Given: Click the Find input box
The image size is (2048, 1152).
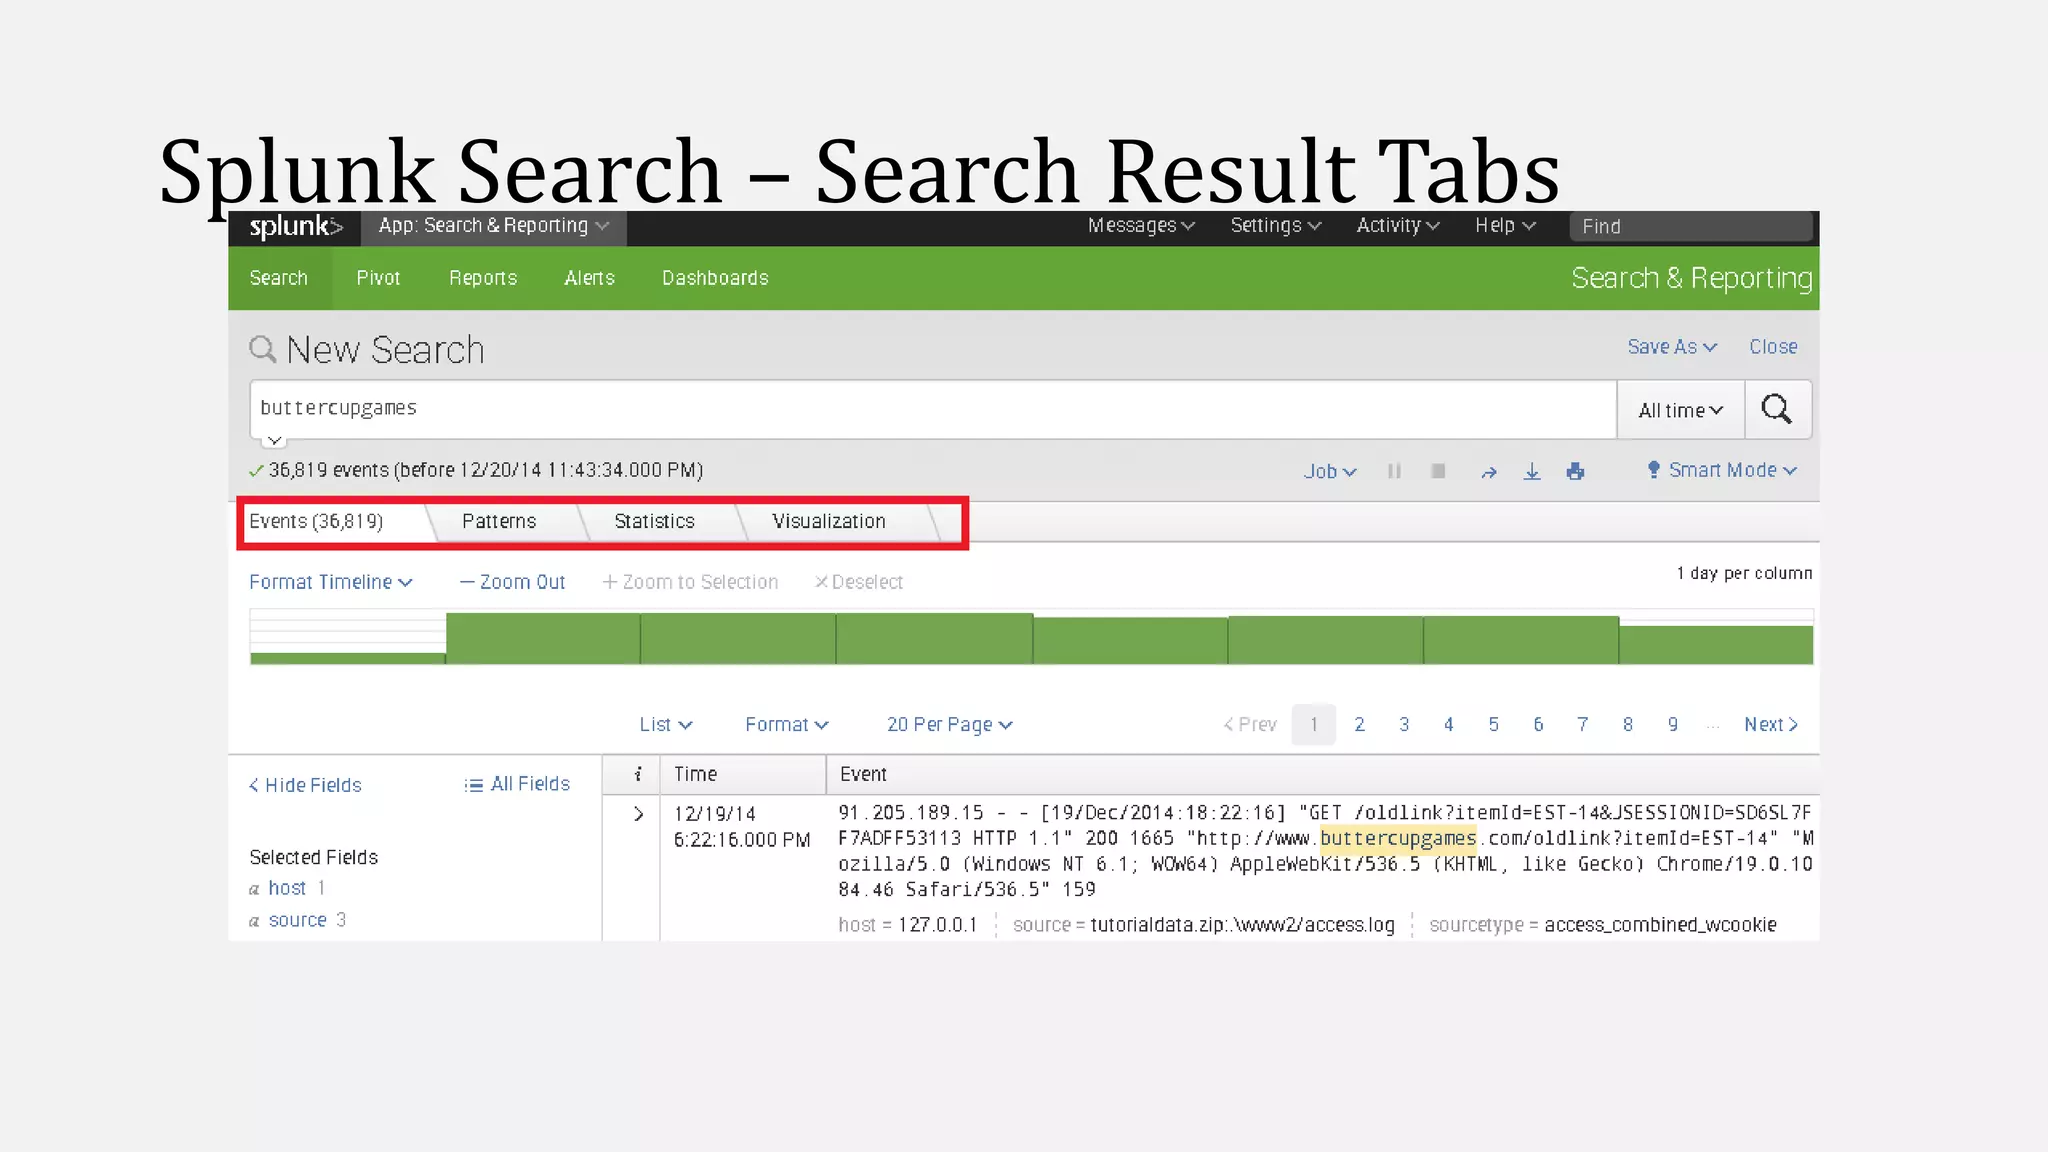Looking at the screenshot, I should point(1691,227).
